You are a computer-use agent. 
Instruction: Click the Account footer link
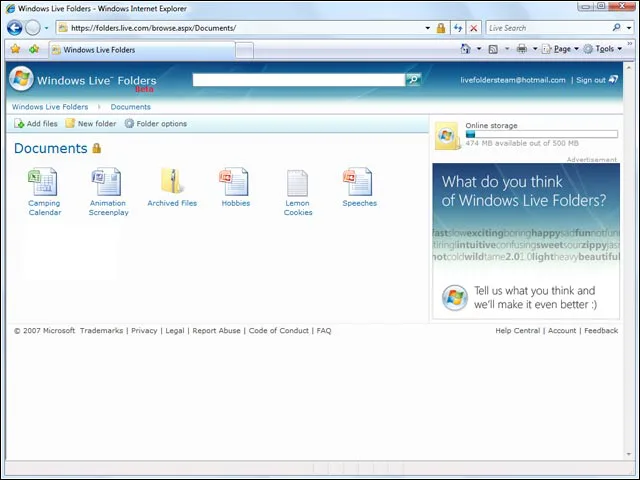pos(562,331)
